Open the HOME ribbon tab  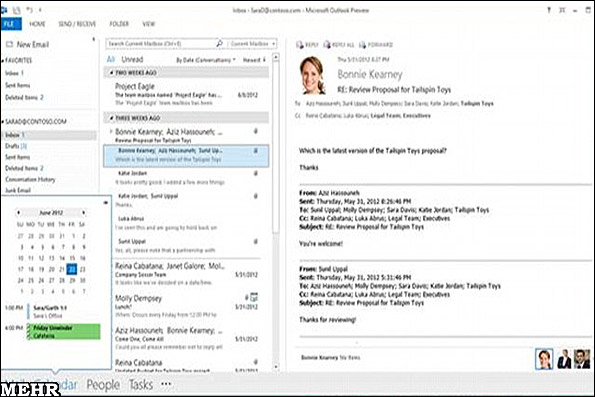37,24
